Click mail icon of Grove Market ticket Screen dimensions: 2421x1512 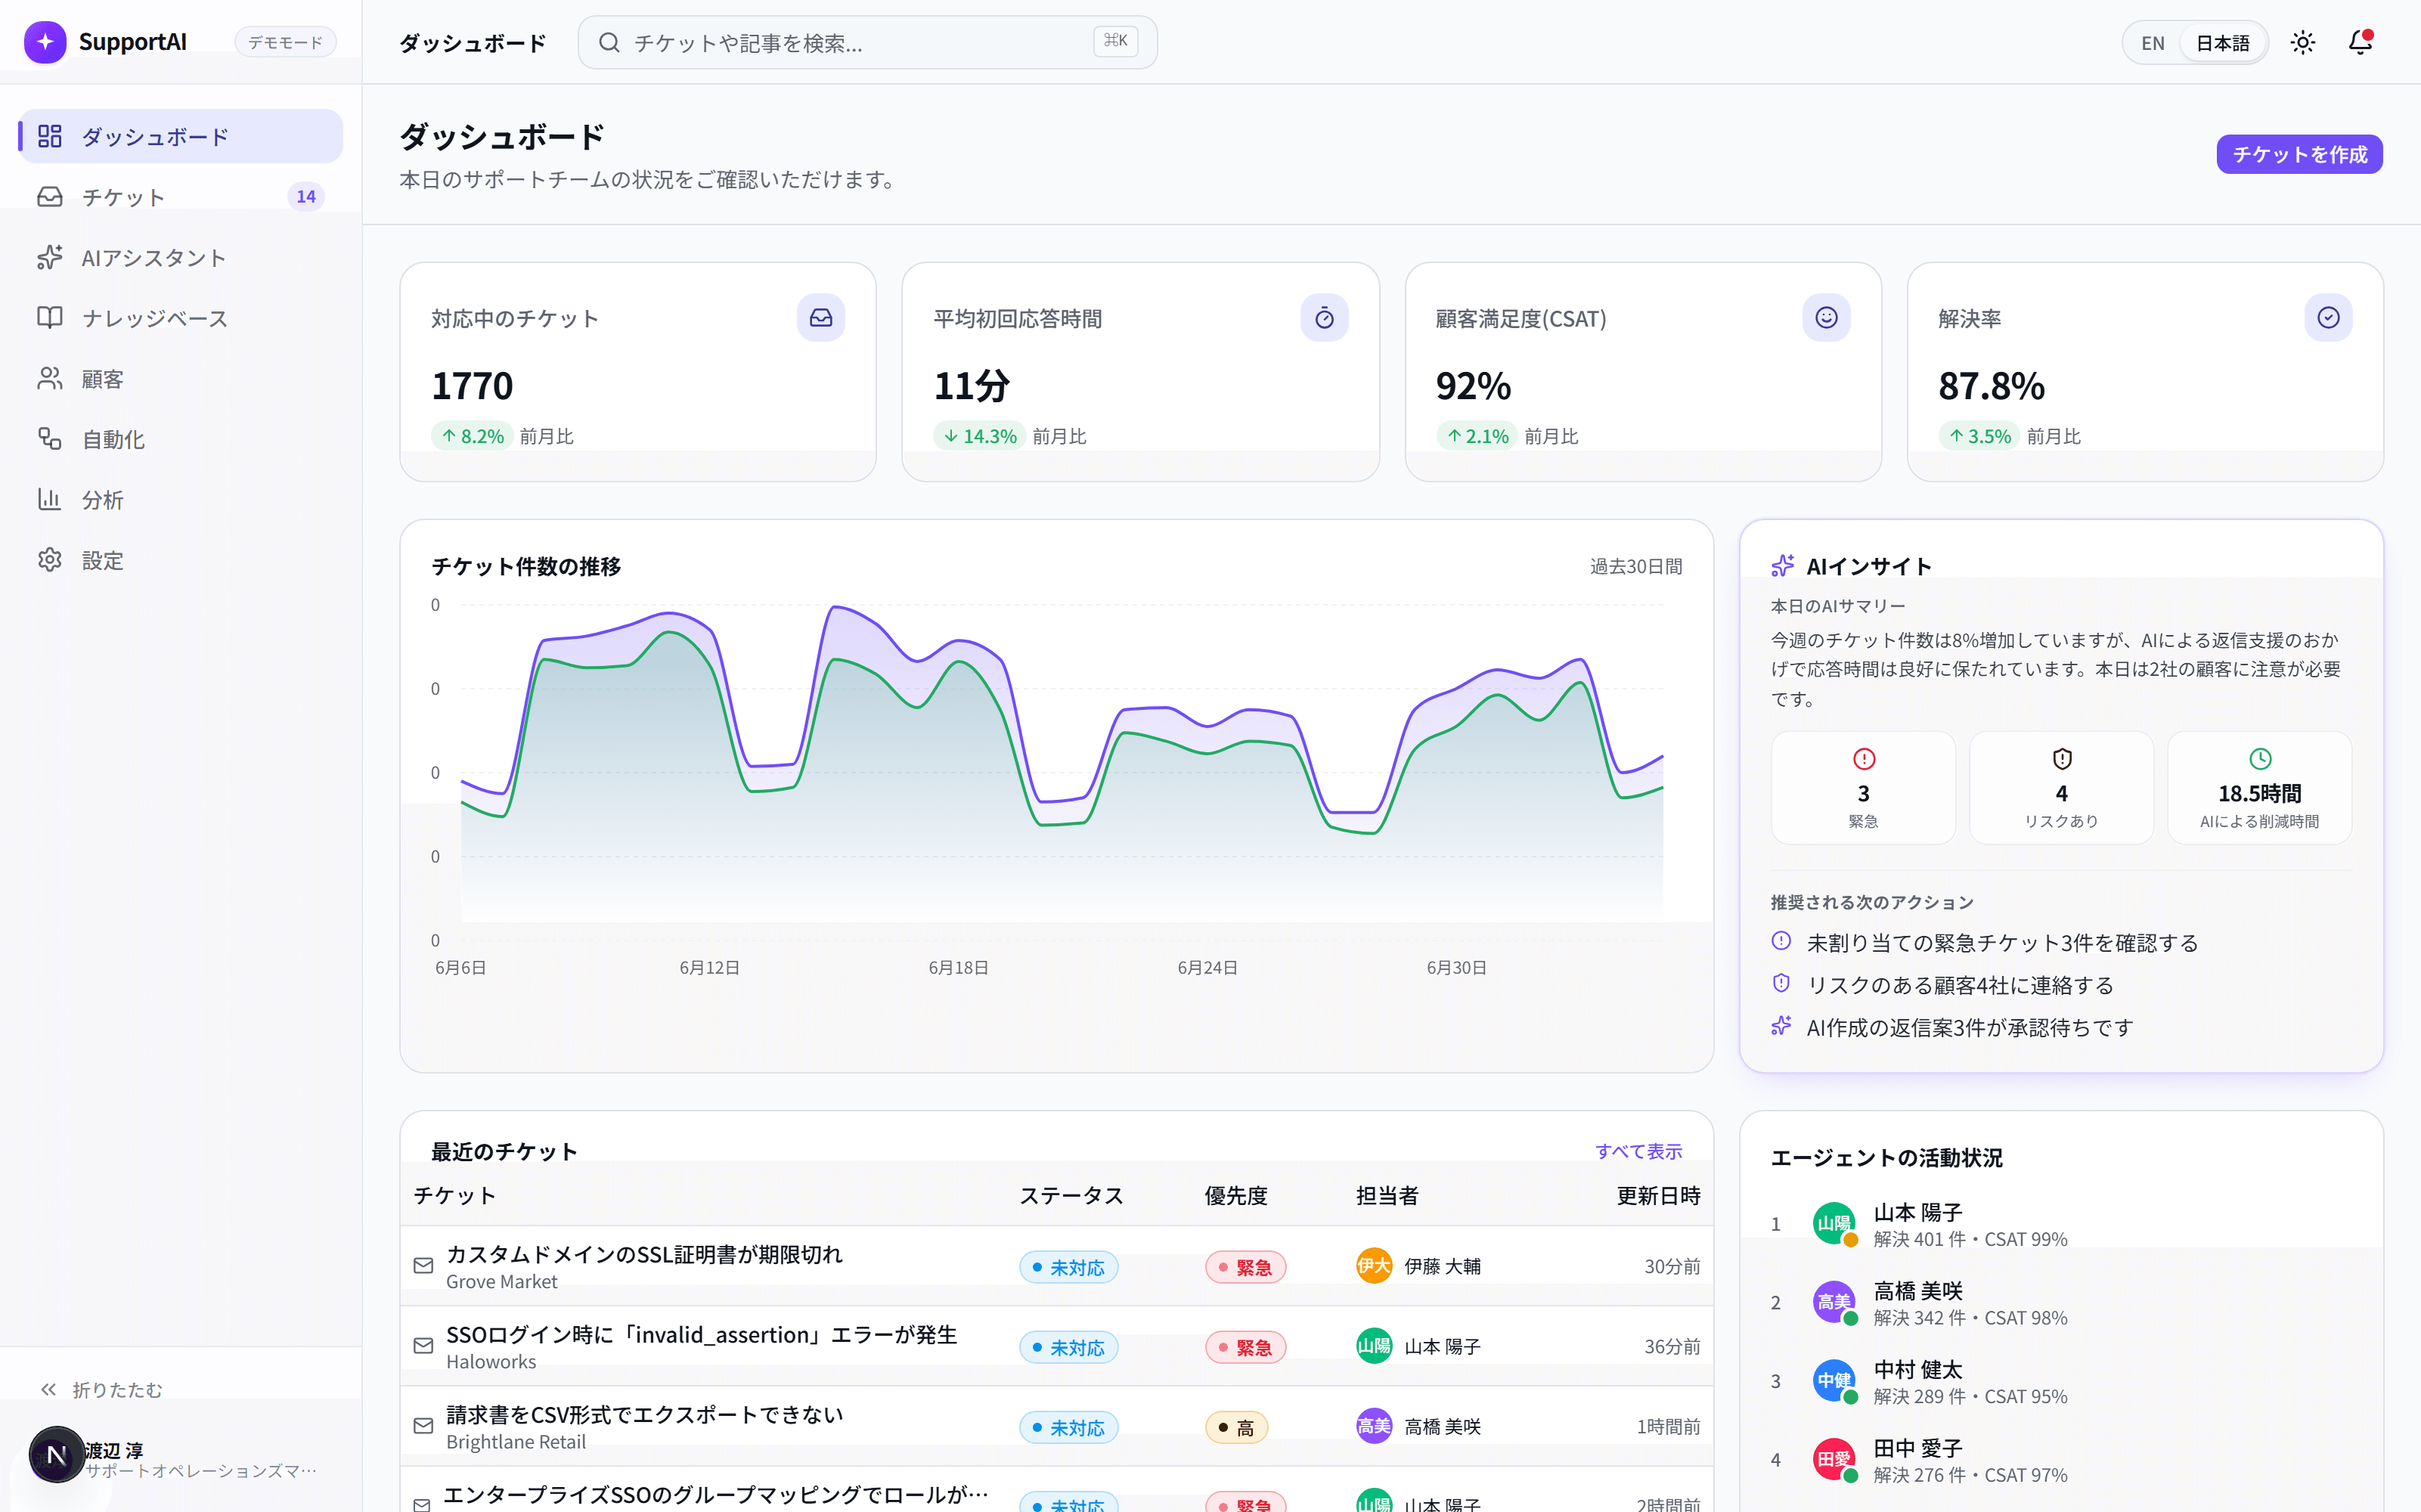(423, 1266)
